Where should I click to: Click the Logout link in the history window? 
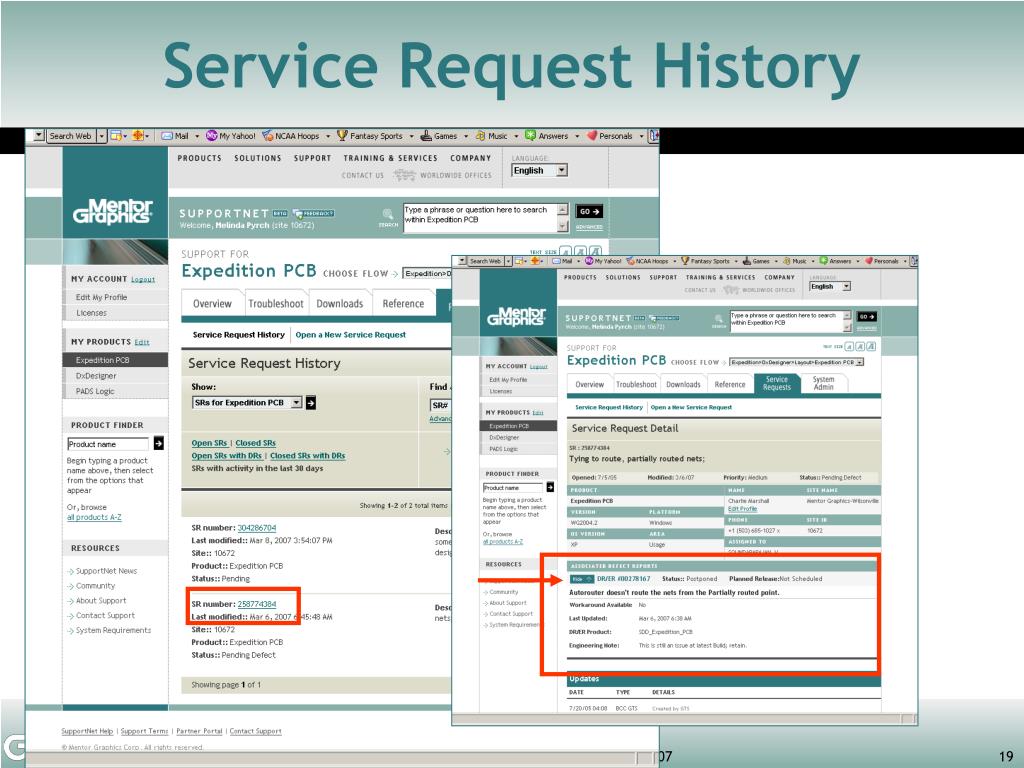143,280
